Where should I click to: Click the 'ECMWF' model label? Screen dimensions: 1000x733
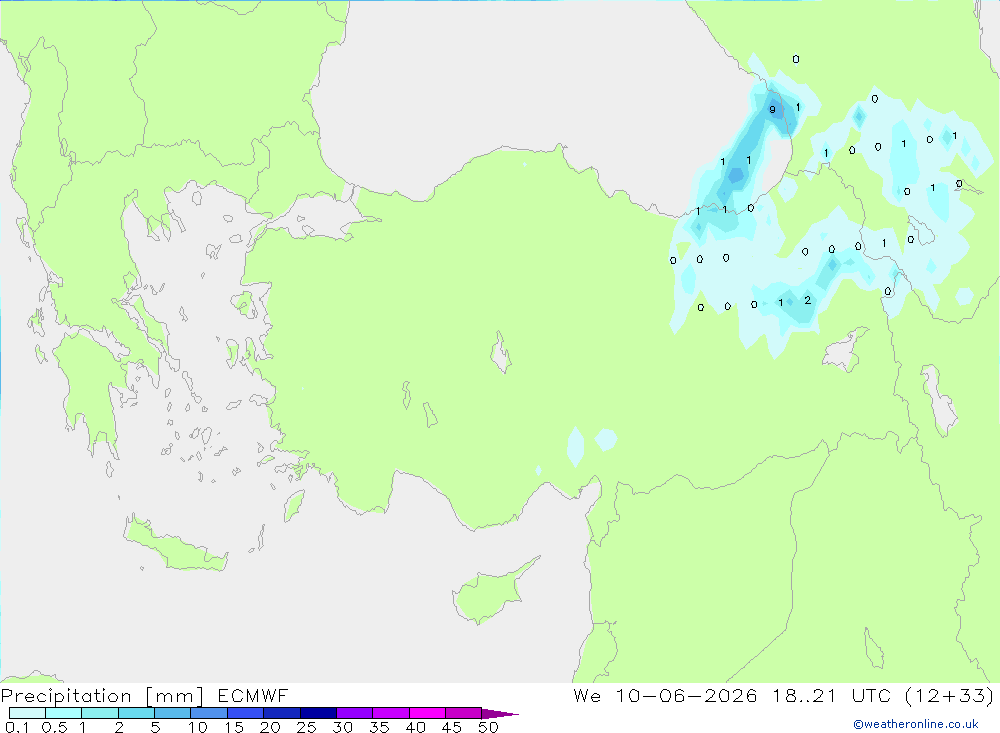(x=253, y=695)
